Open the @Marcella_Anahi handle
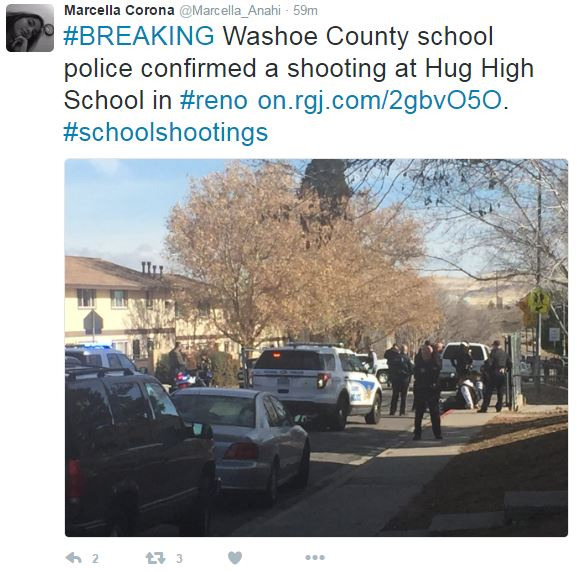Viewport: 577px width, 572px height. [x=230, y=11]
